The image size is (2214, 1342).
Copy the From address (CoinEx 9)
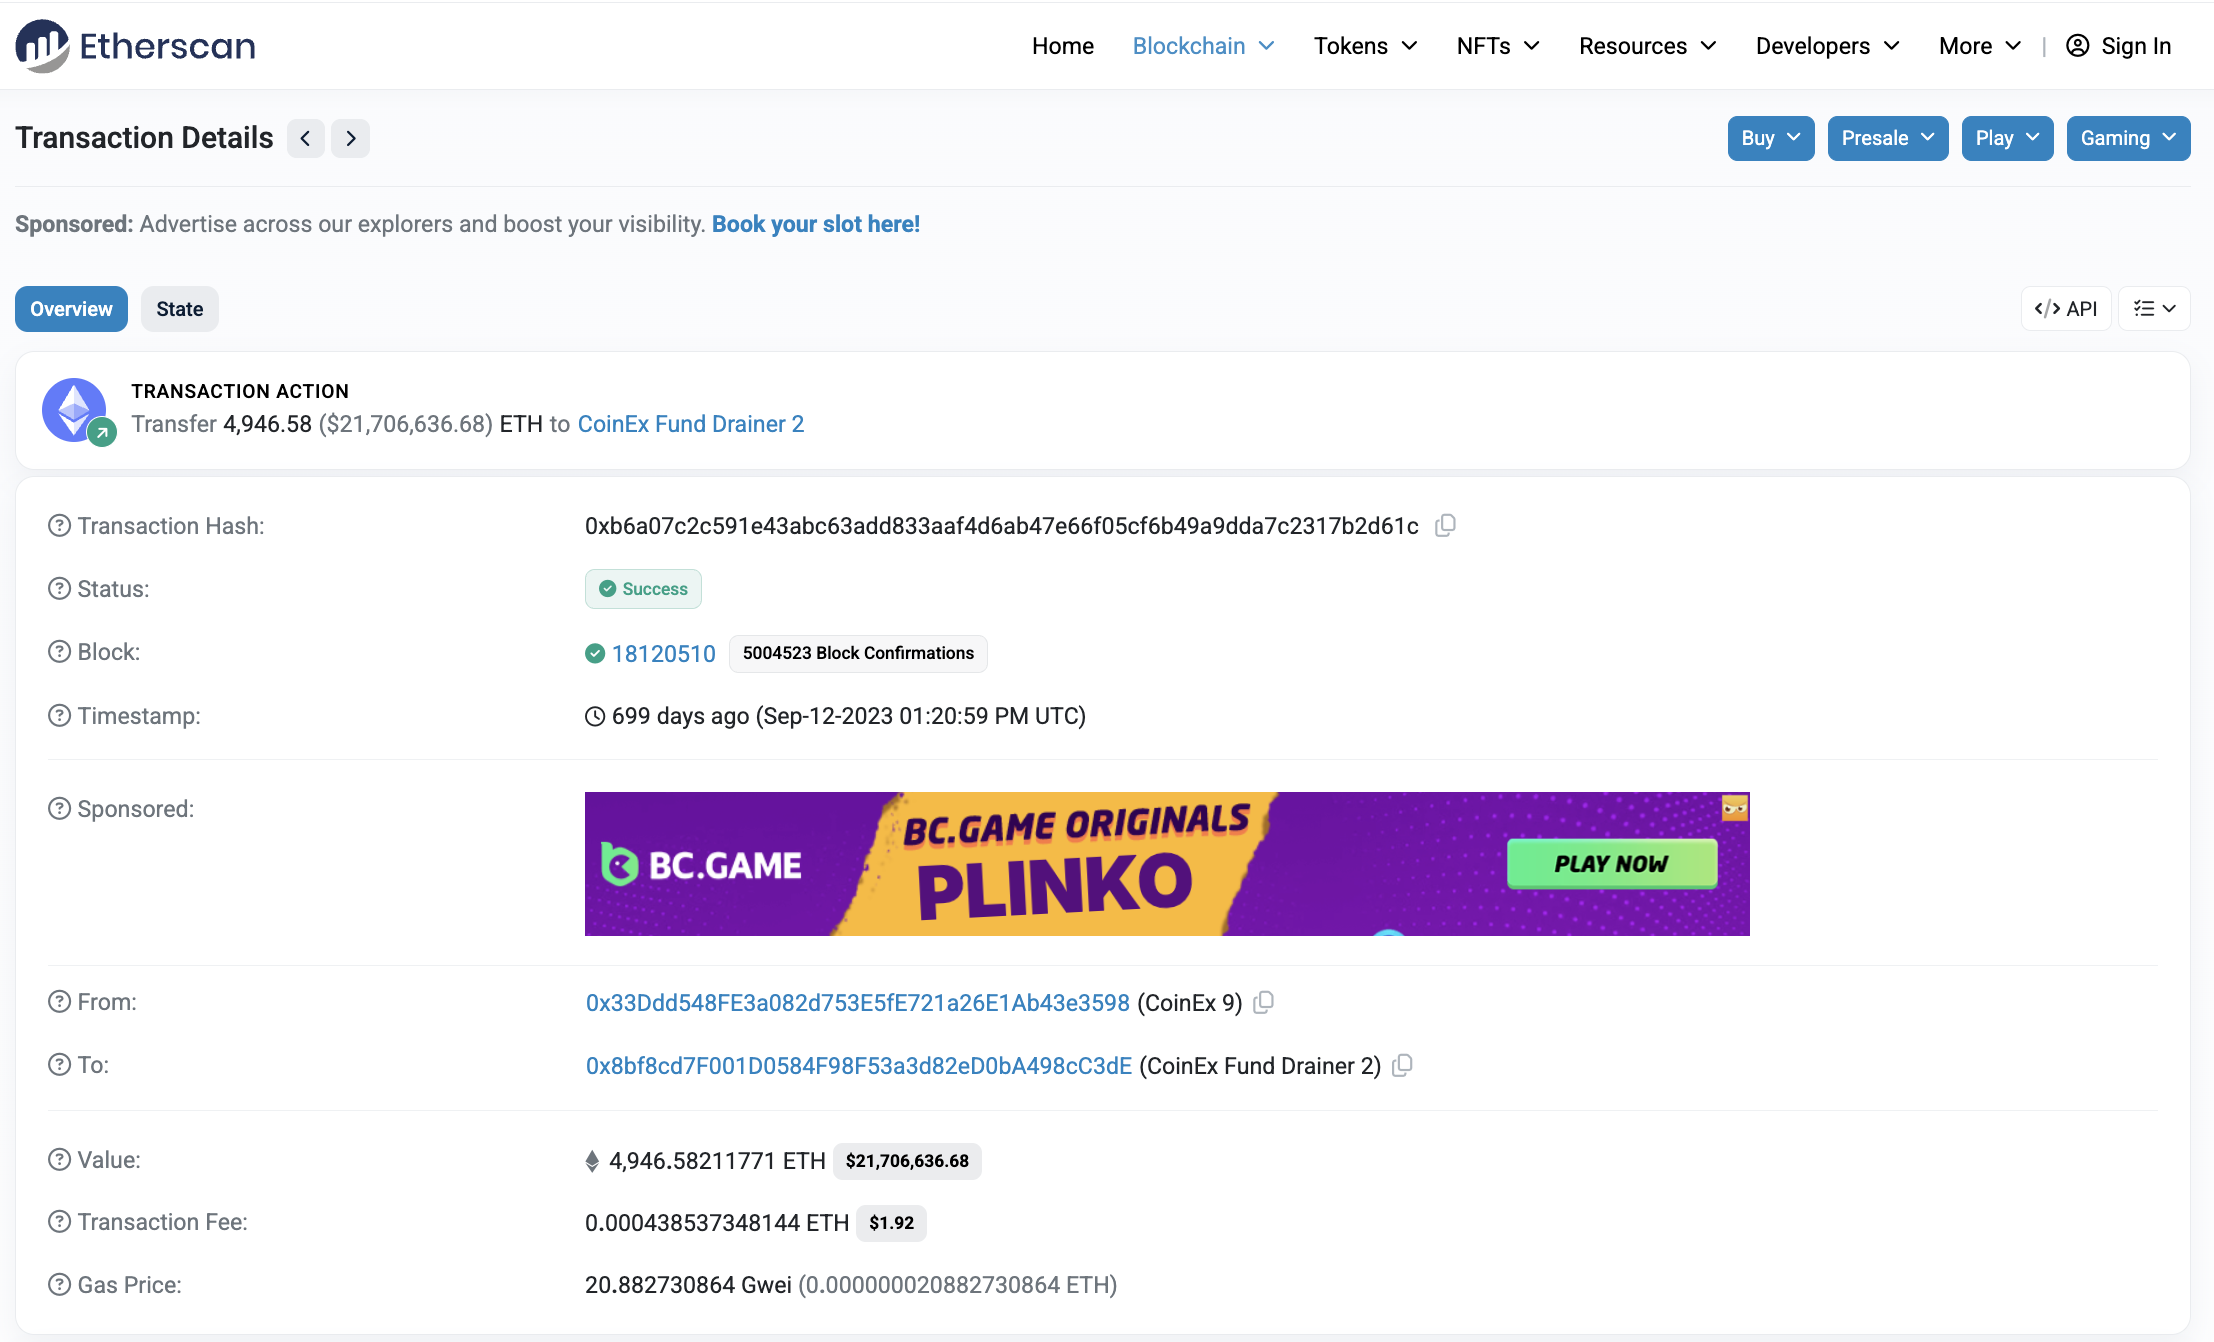click(1264, 1002)
